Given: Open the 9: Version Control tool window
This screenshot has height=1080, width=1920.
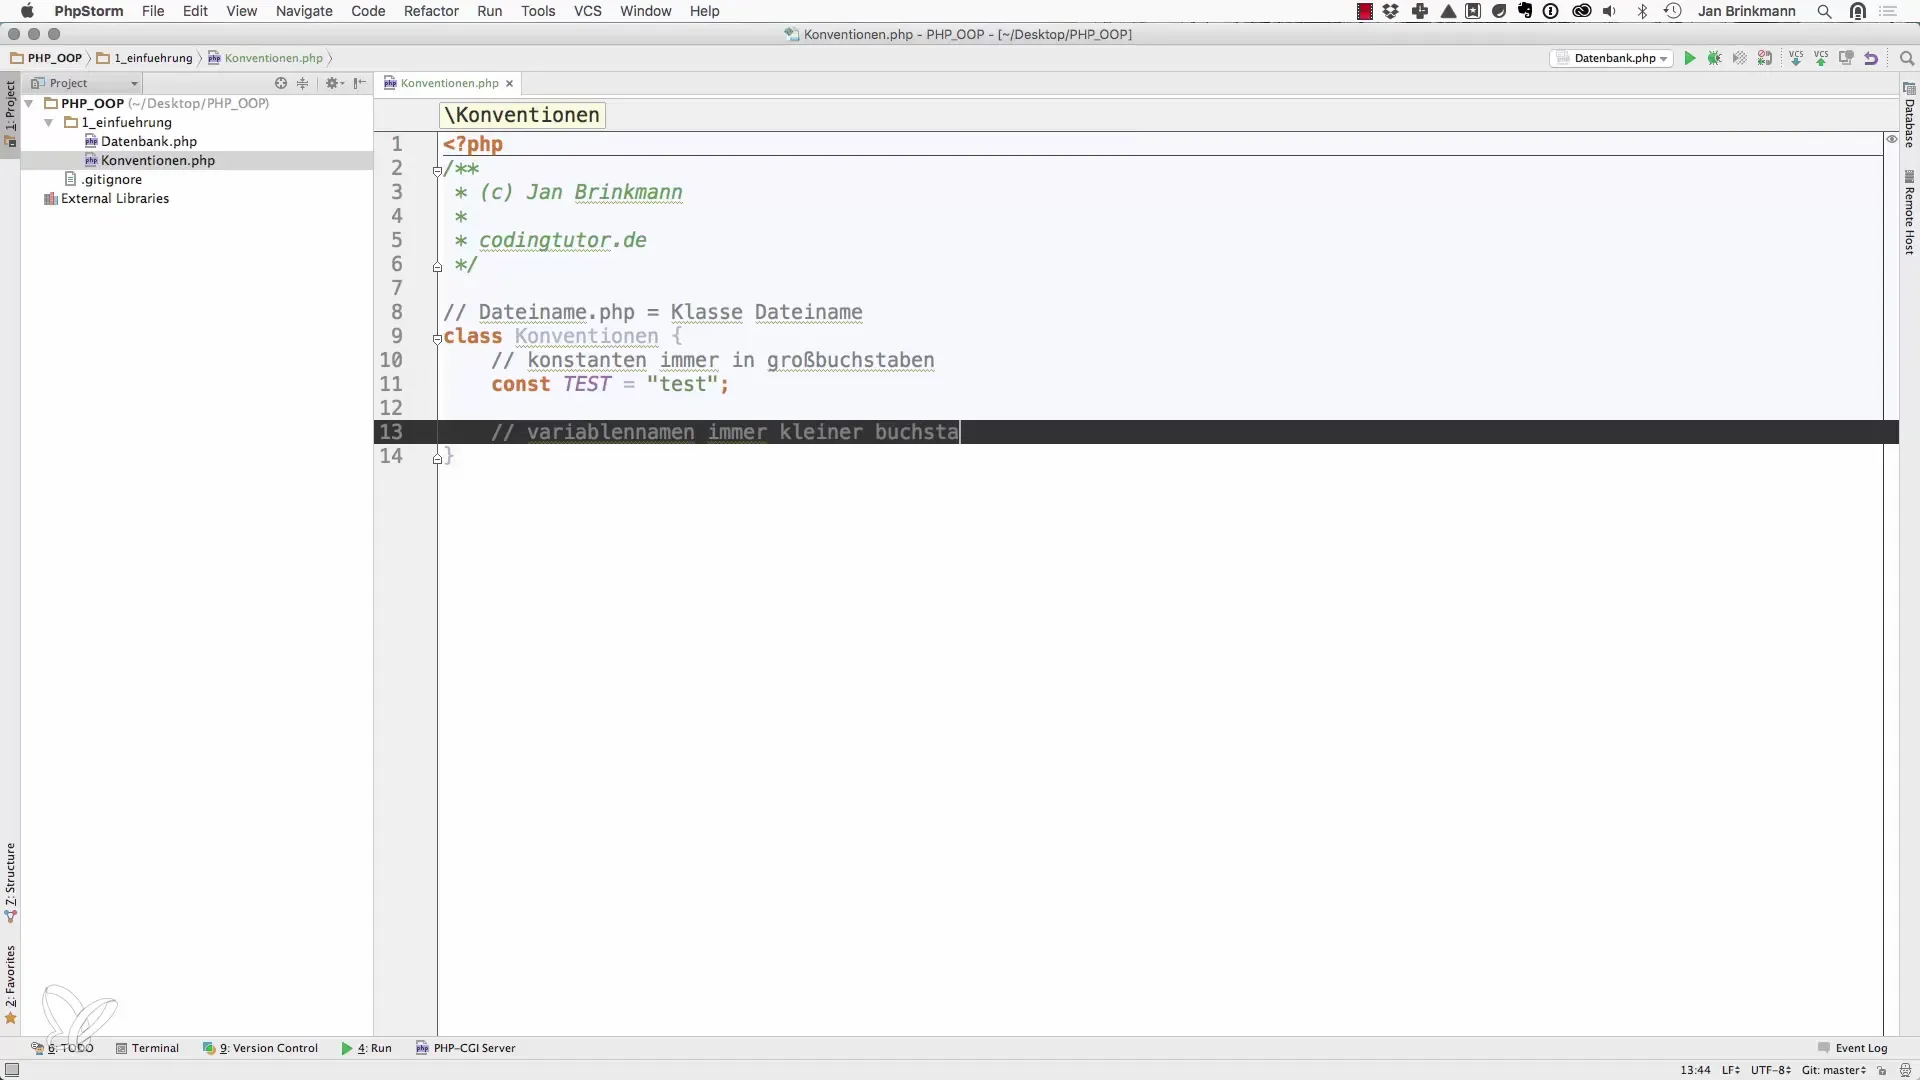Looking at the screenshot, I should click(x=260, y=1048).
